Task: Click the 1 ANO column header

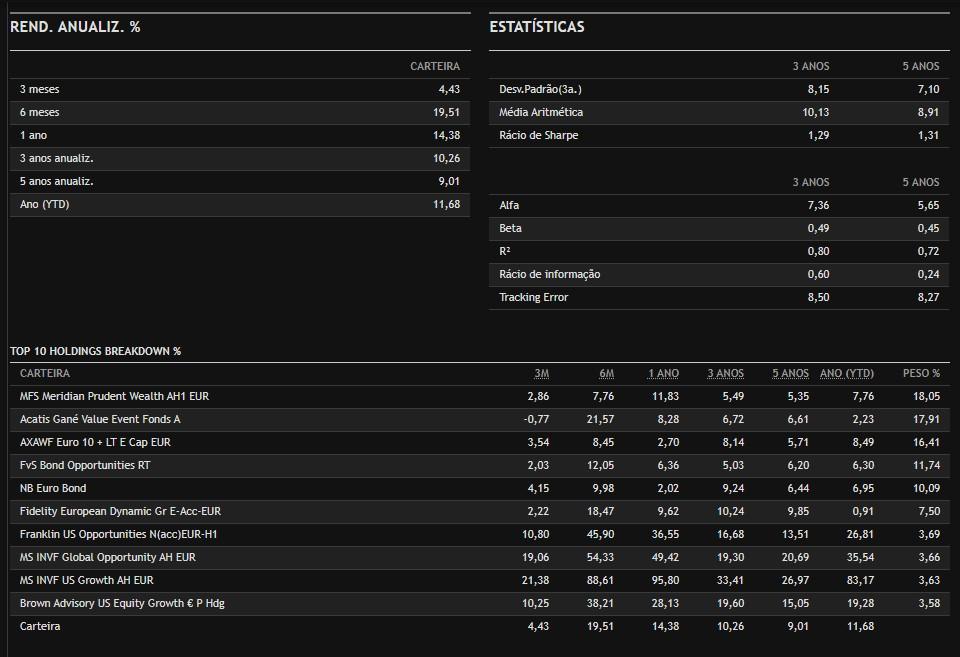Action: click(663, 374)
